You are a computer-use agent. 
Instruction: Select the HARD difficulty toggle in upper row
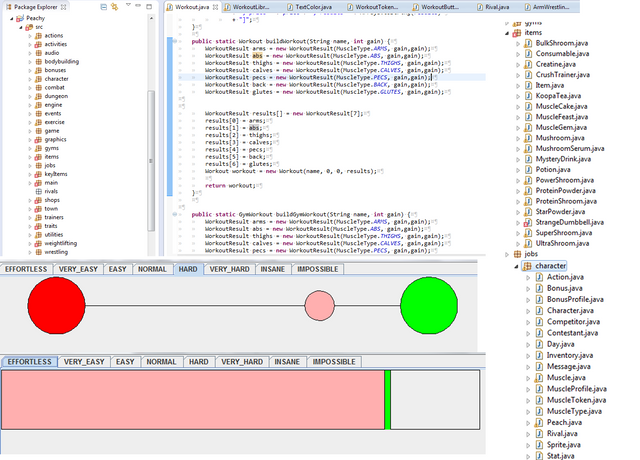tap(187, 269)
